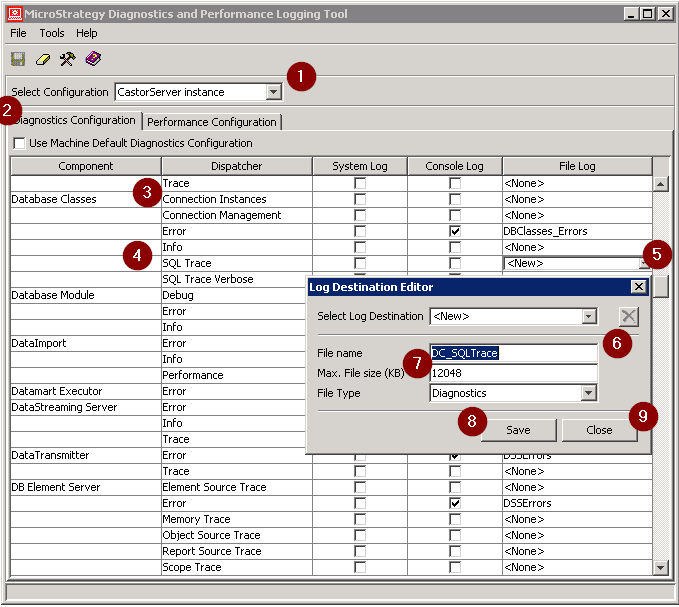679x607 pixels.
Task: Click the delete X icon beside Select Log Destination
Action: tap(627, 317)
